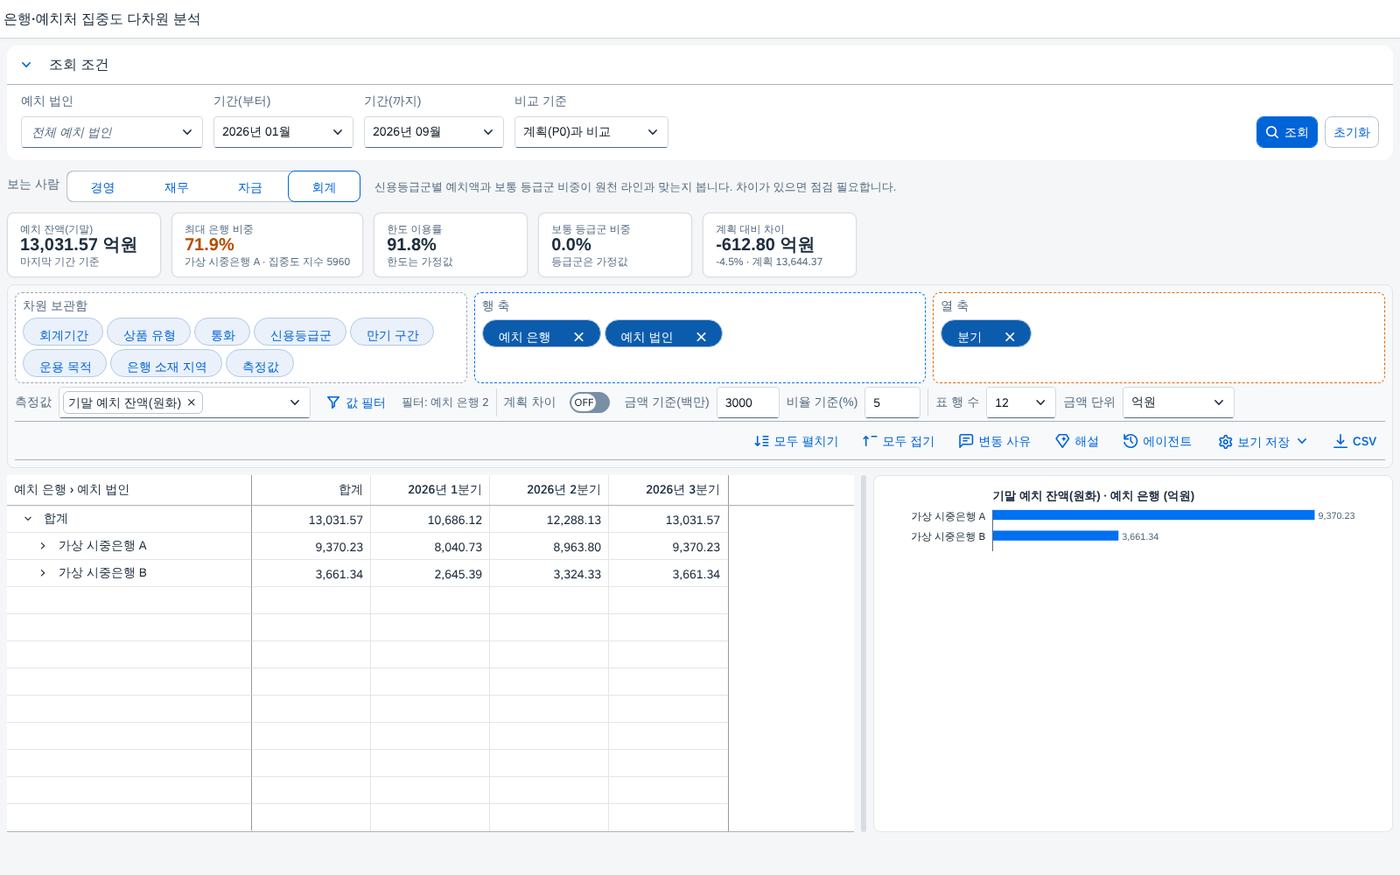Screen dimensions: 1400x875
Task: Expand the 가상 시중은행 B row
Action: pos(43,573)
